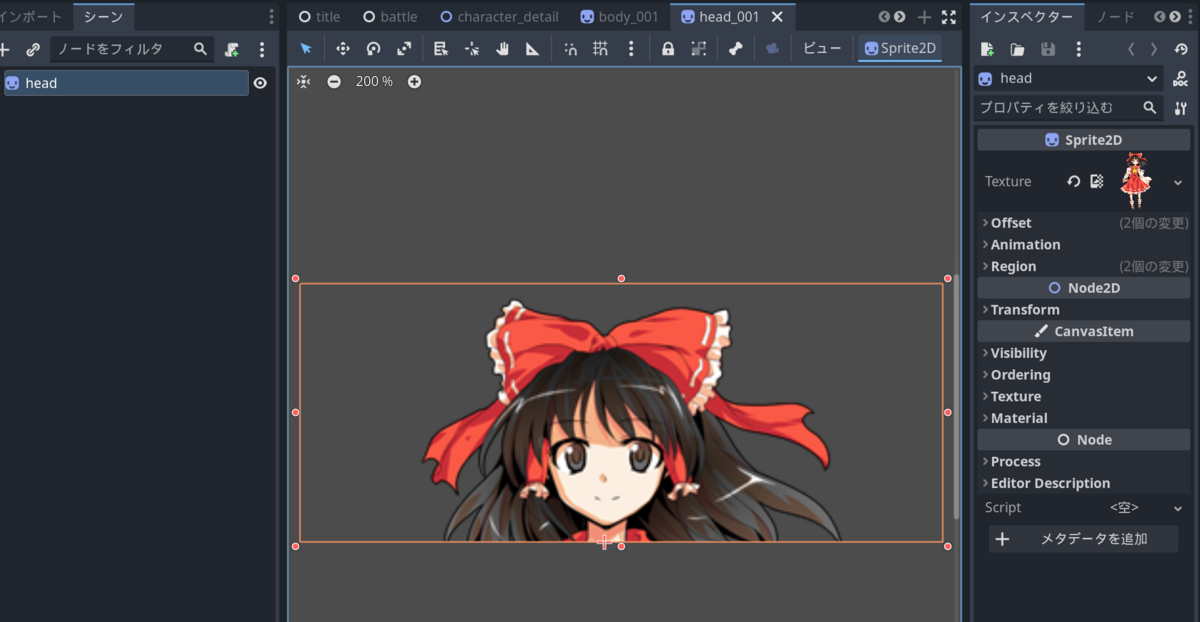Screen dimensions: 1200x622
Task: Select the head node in scene tree
Action: click(126, 83)
